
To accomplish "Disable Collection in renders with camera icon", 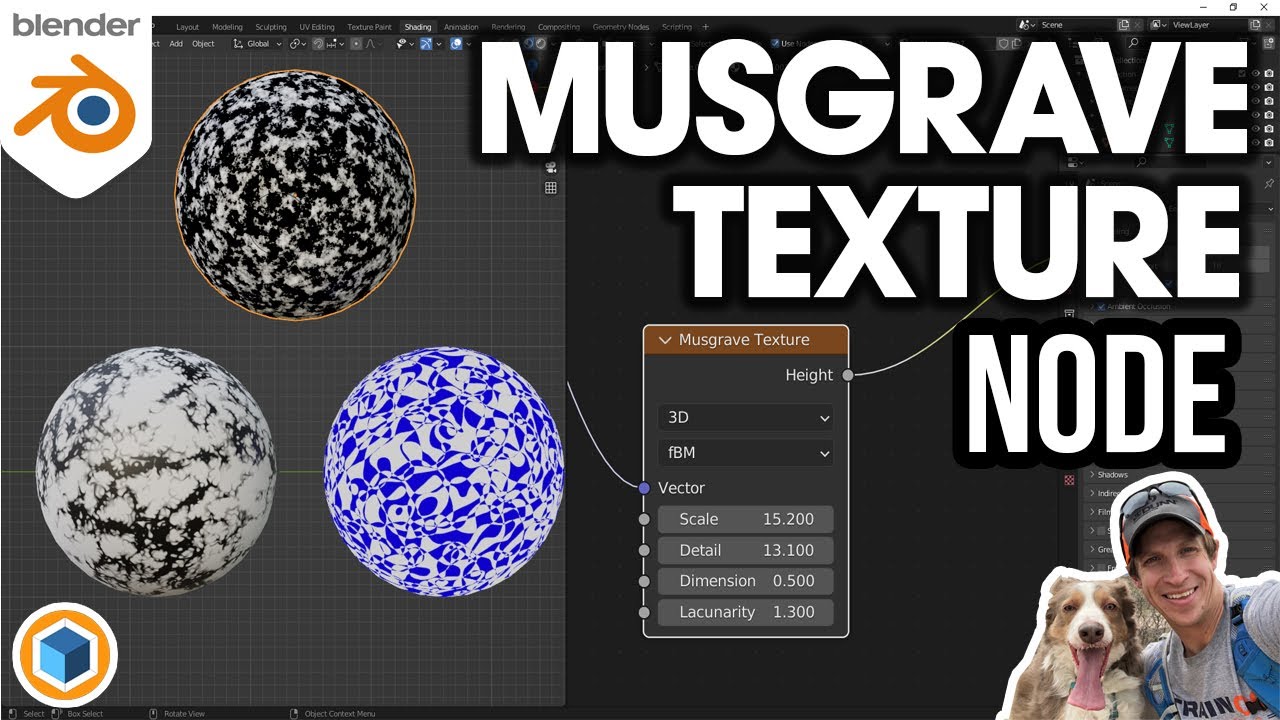I will click(x=1269, y=73).
